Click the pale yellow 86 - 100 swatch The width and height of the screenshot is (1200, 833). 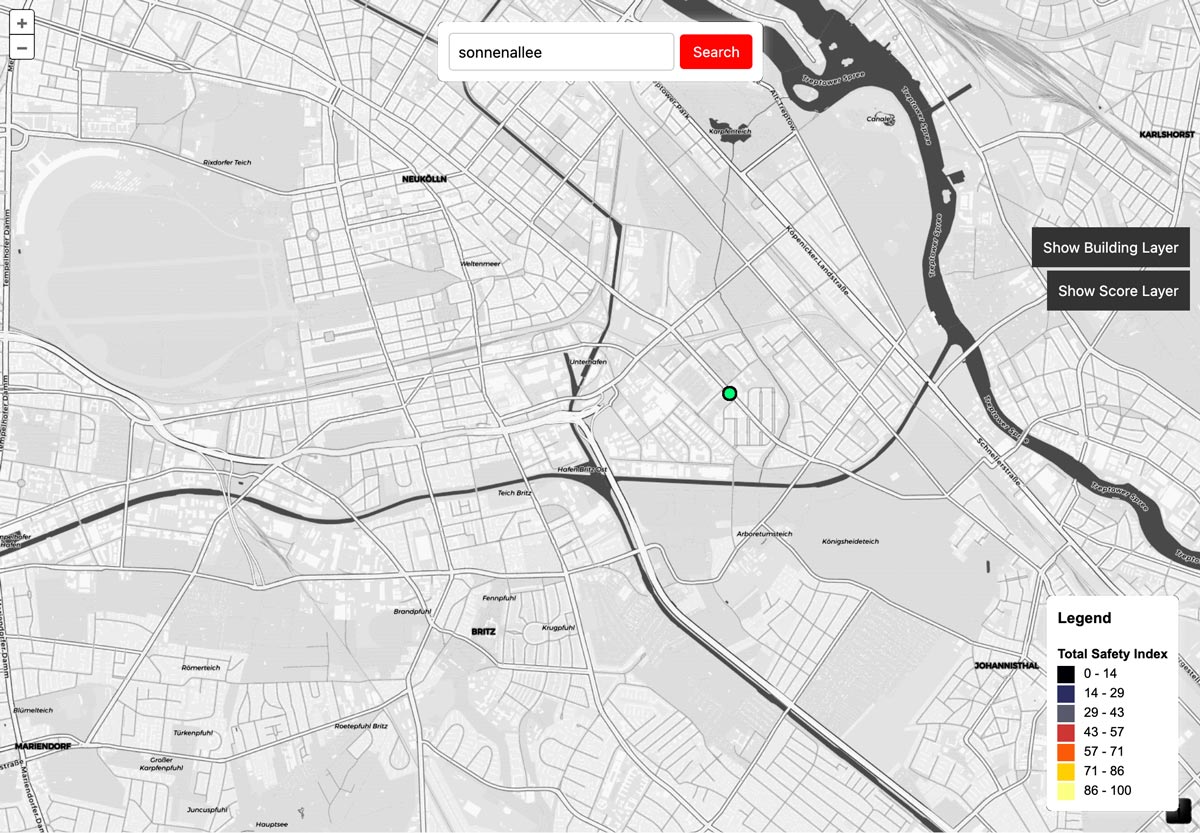pos(1066,791)
